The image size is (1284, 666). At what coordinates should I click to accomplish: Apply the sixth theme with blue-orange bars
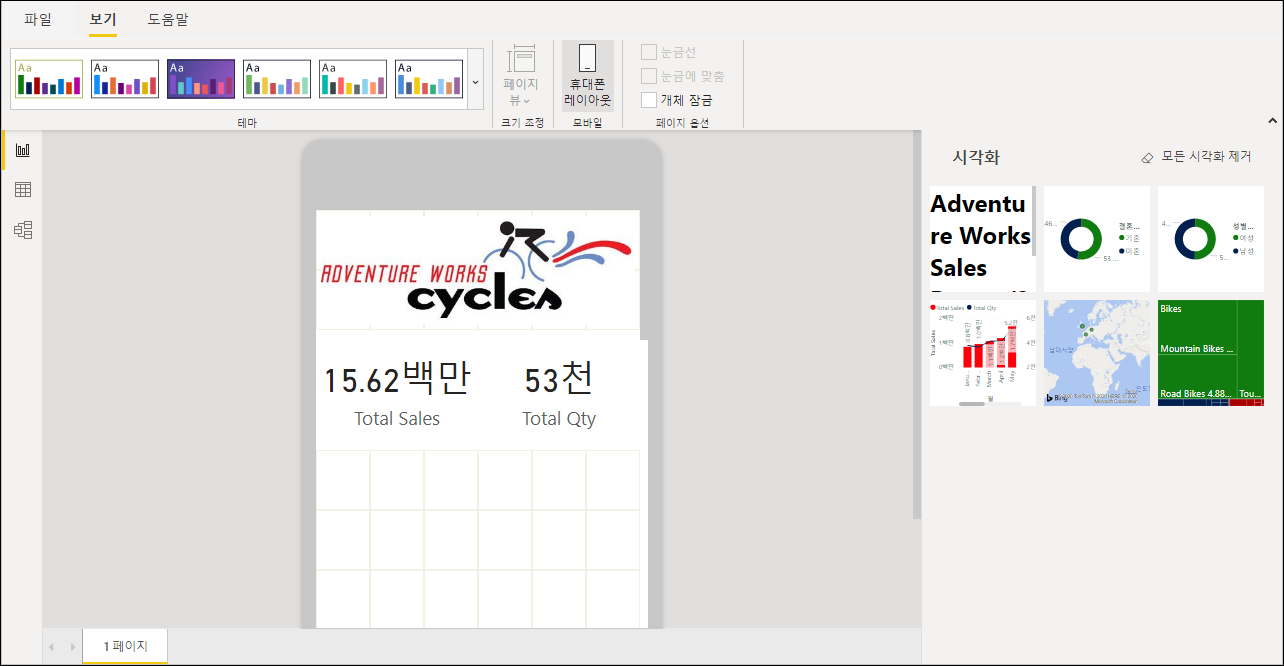tap(429, 79)
